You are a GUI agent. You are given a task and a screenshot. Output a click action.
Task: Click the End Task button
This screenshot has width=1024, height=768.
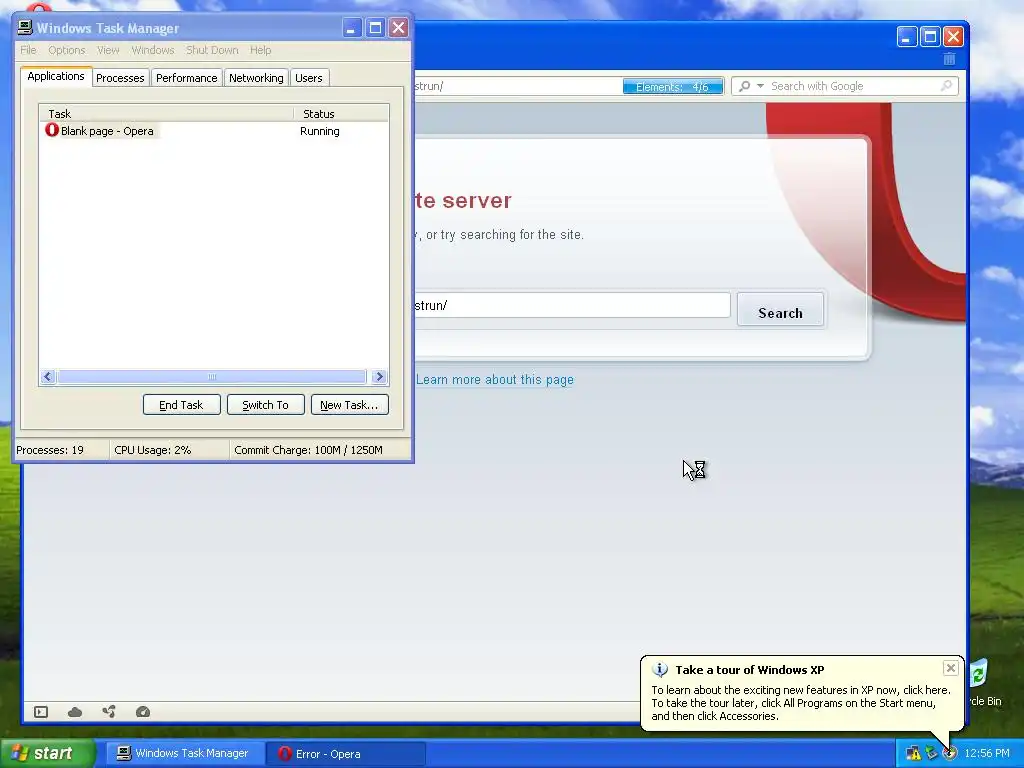[182, 405]
